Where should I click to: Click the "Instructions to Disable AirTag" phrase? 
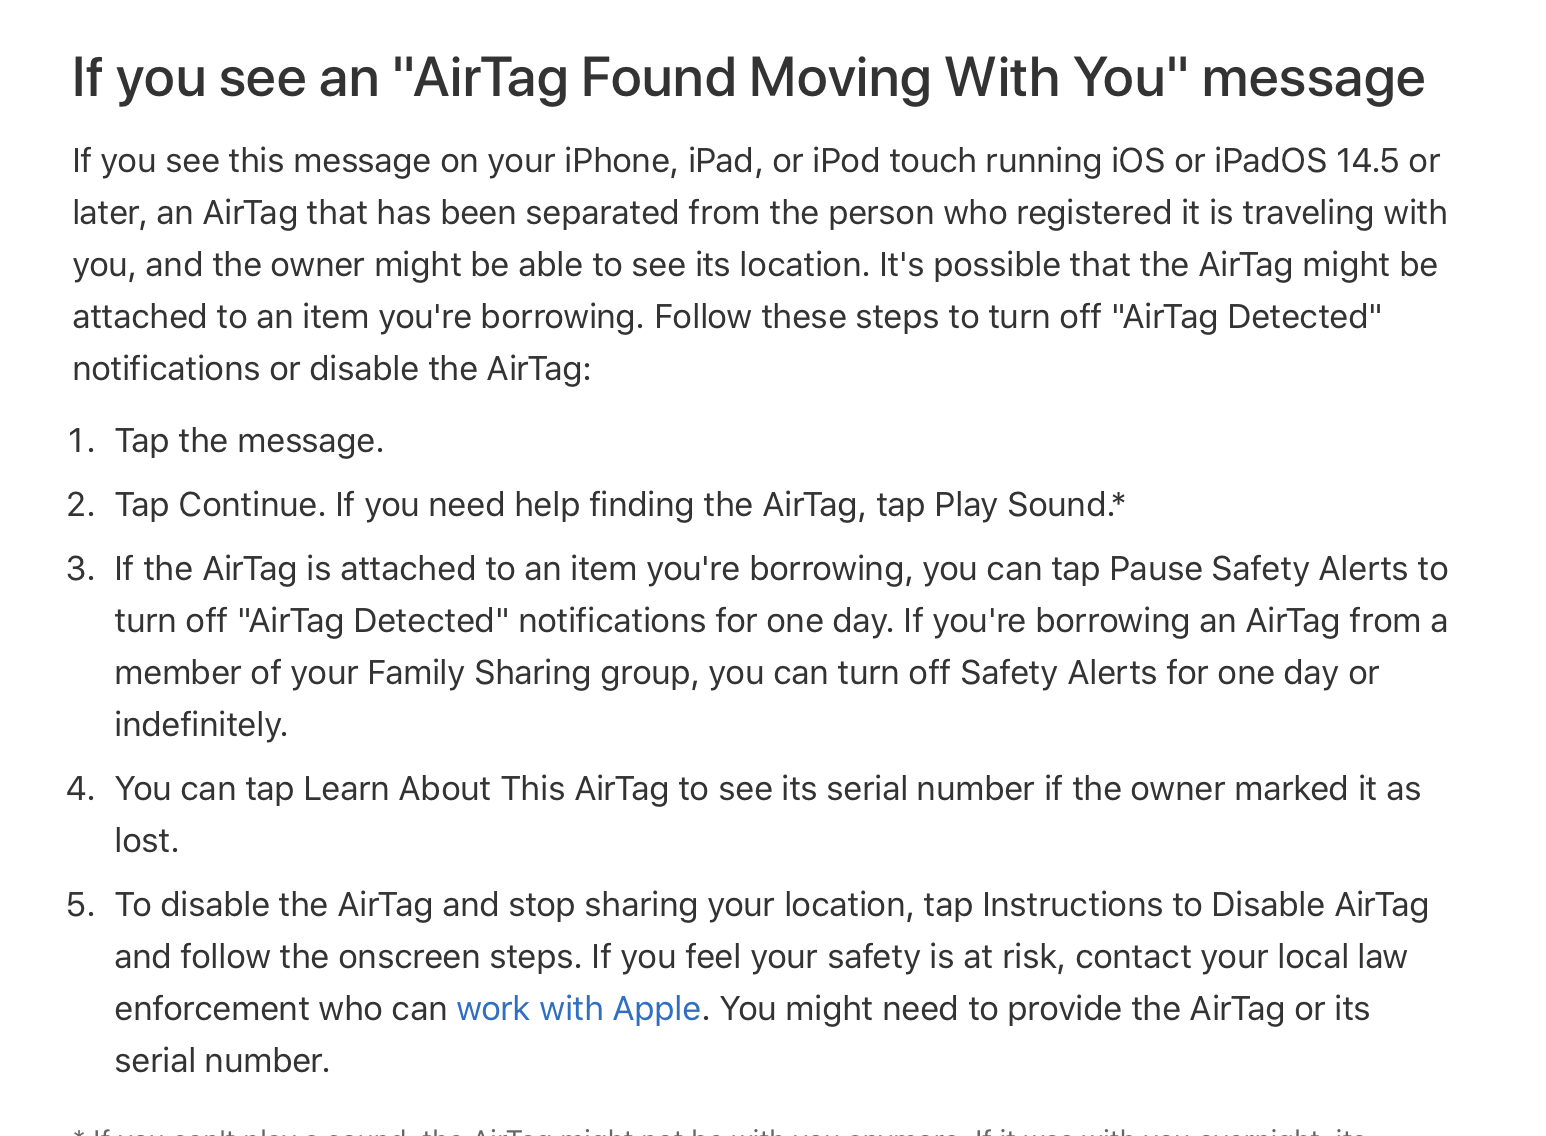[1205, 905]
